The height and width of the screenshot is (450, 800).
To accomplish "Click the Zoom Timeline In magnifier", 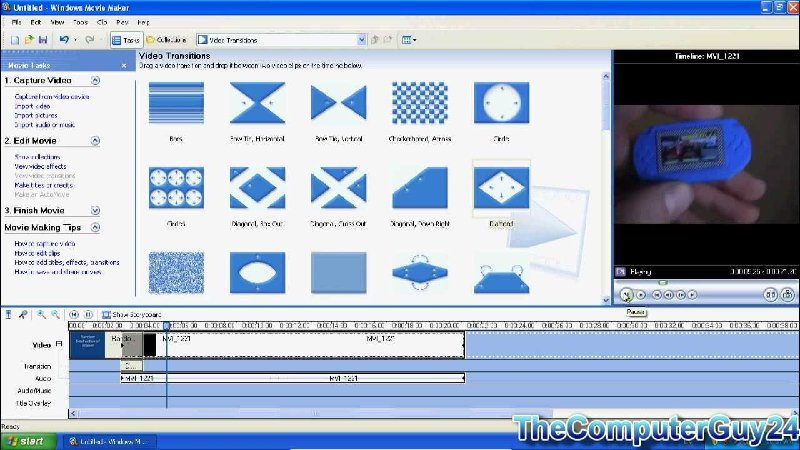I will click(41, 315).
